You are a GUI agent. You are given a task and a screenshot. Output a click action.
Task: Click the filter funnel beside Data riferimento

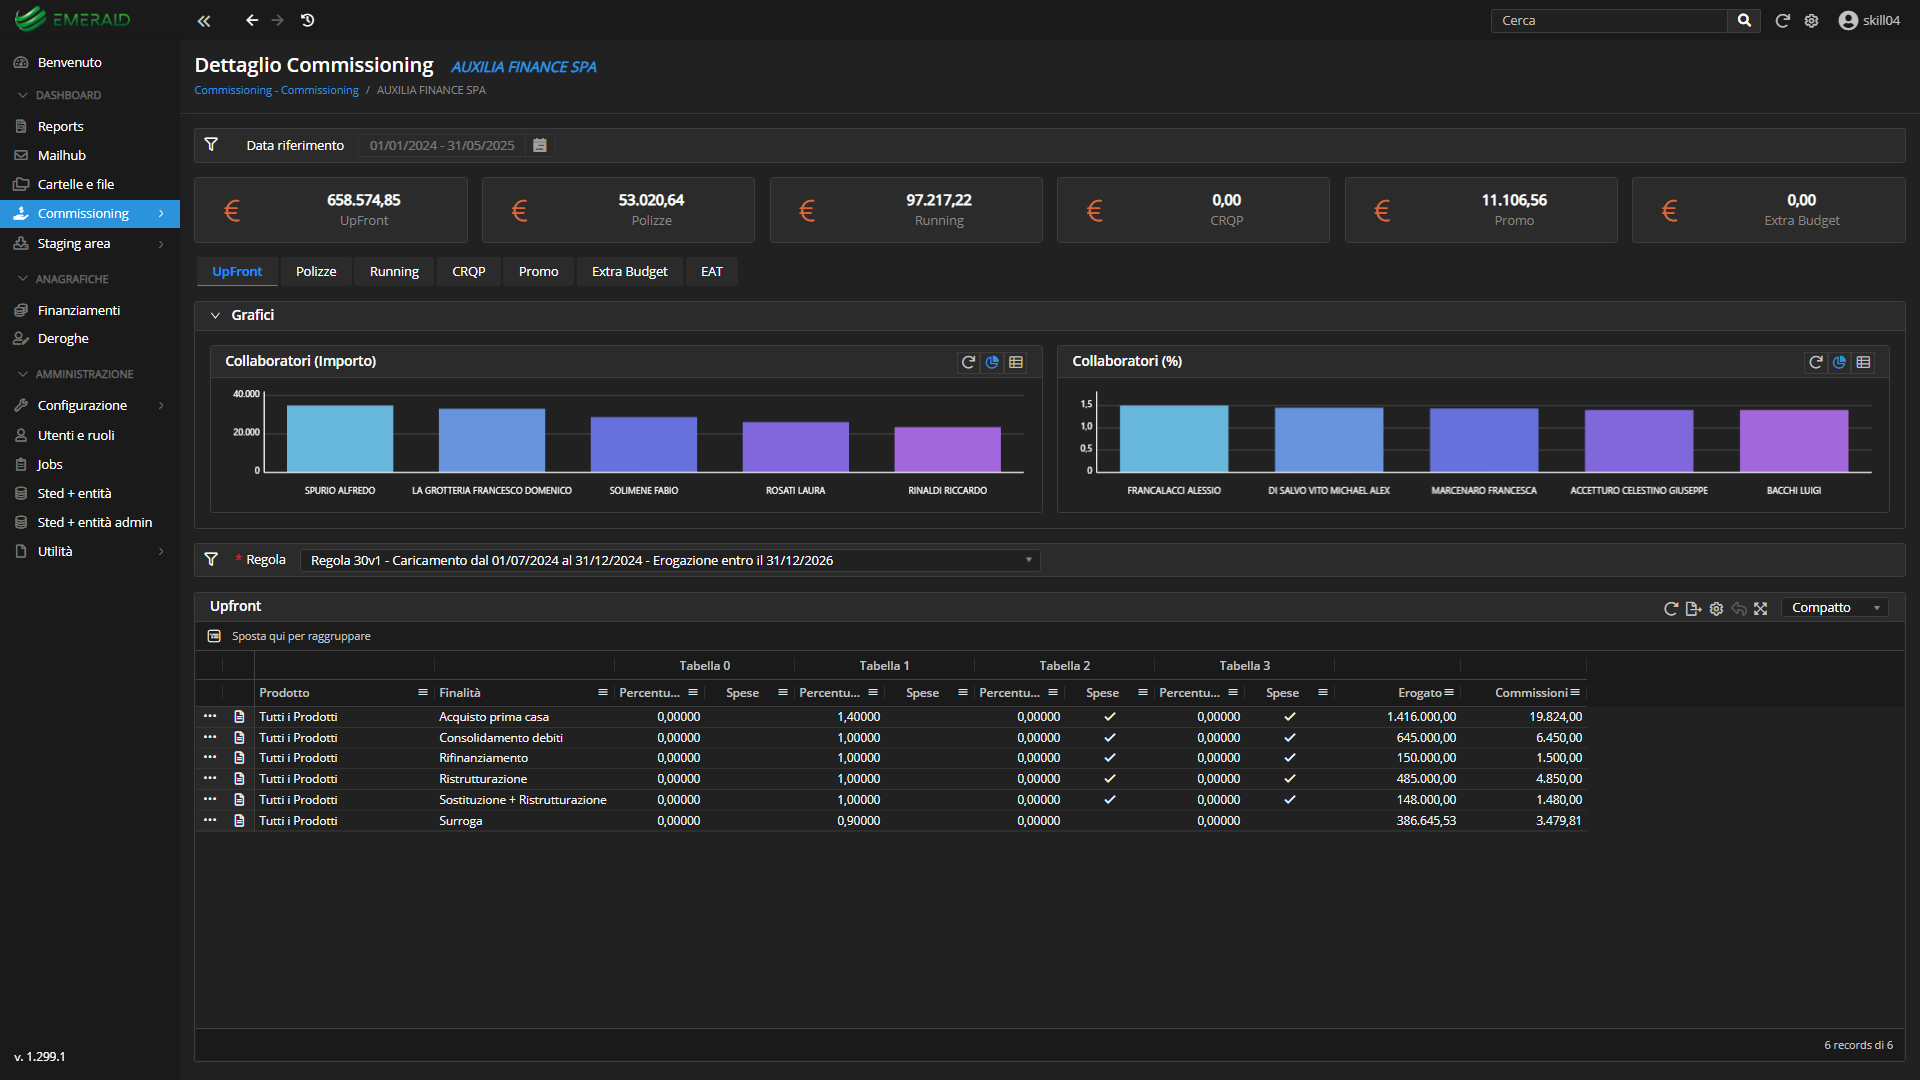click(211, 145)
